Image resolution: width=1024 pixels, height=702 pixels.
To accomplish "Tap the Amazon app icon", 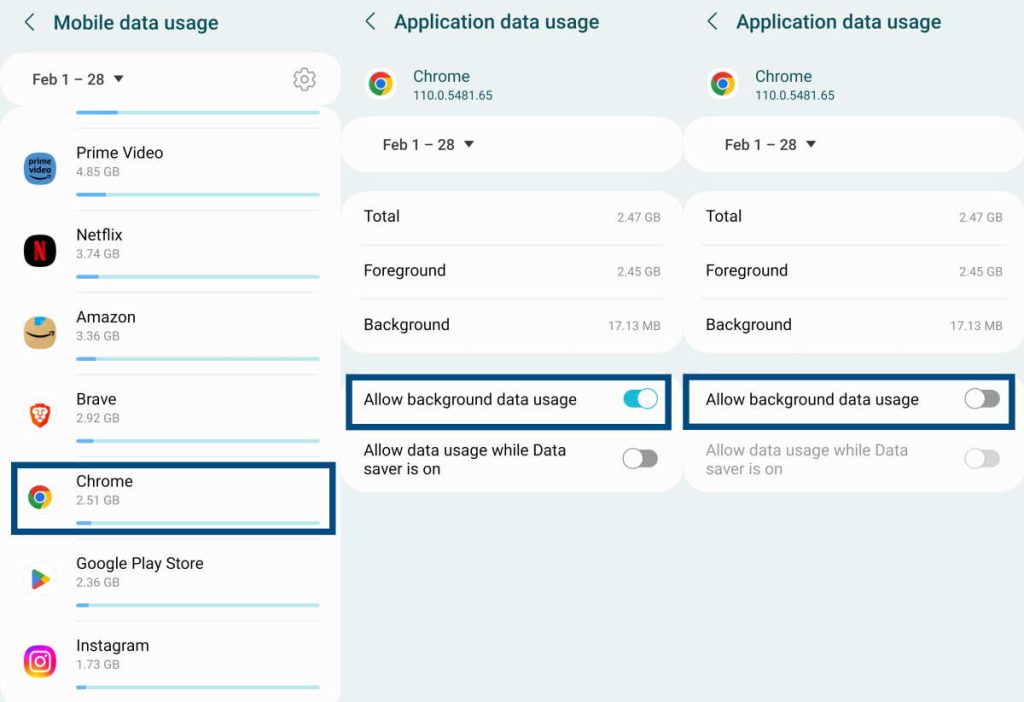I will pyautogui.click(x=40, y=332).
